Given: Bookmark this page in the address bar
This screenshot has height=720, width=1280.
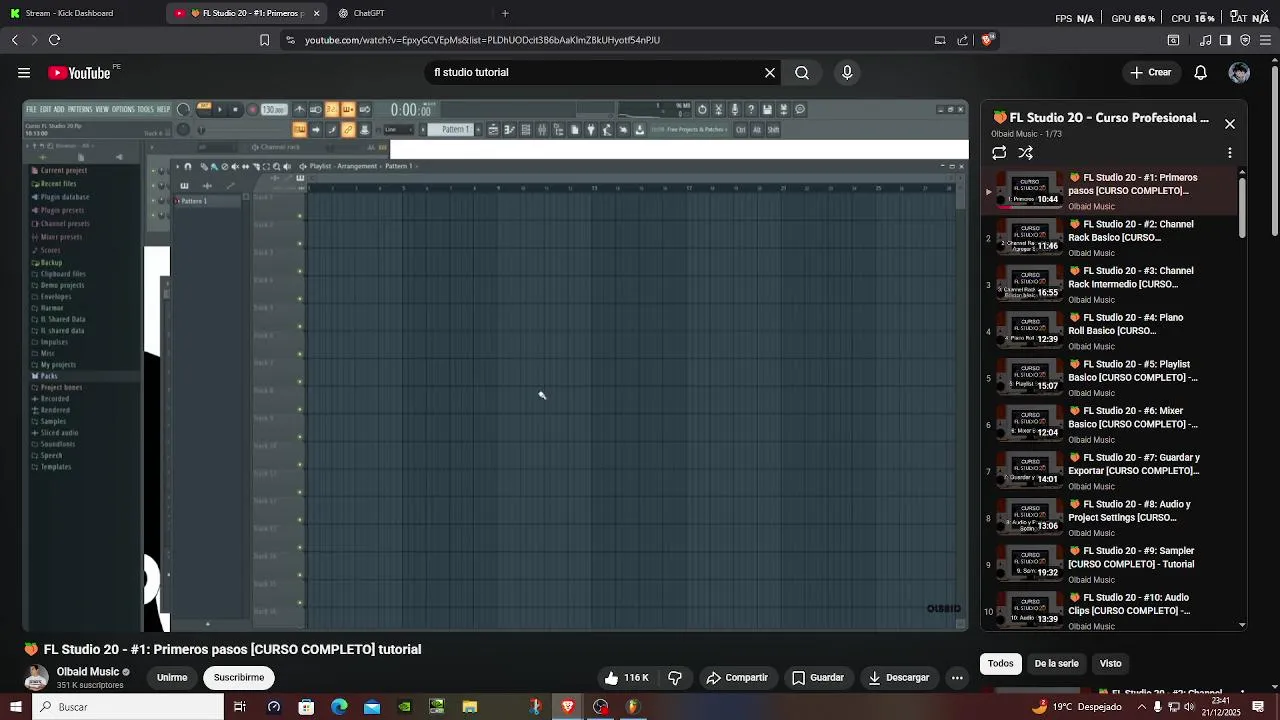Looking at the screenshot, I should pos(264,40).
